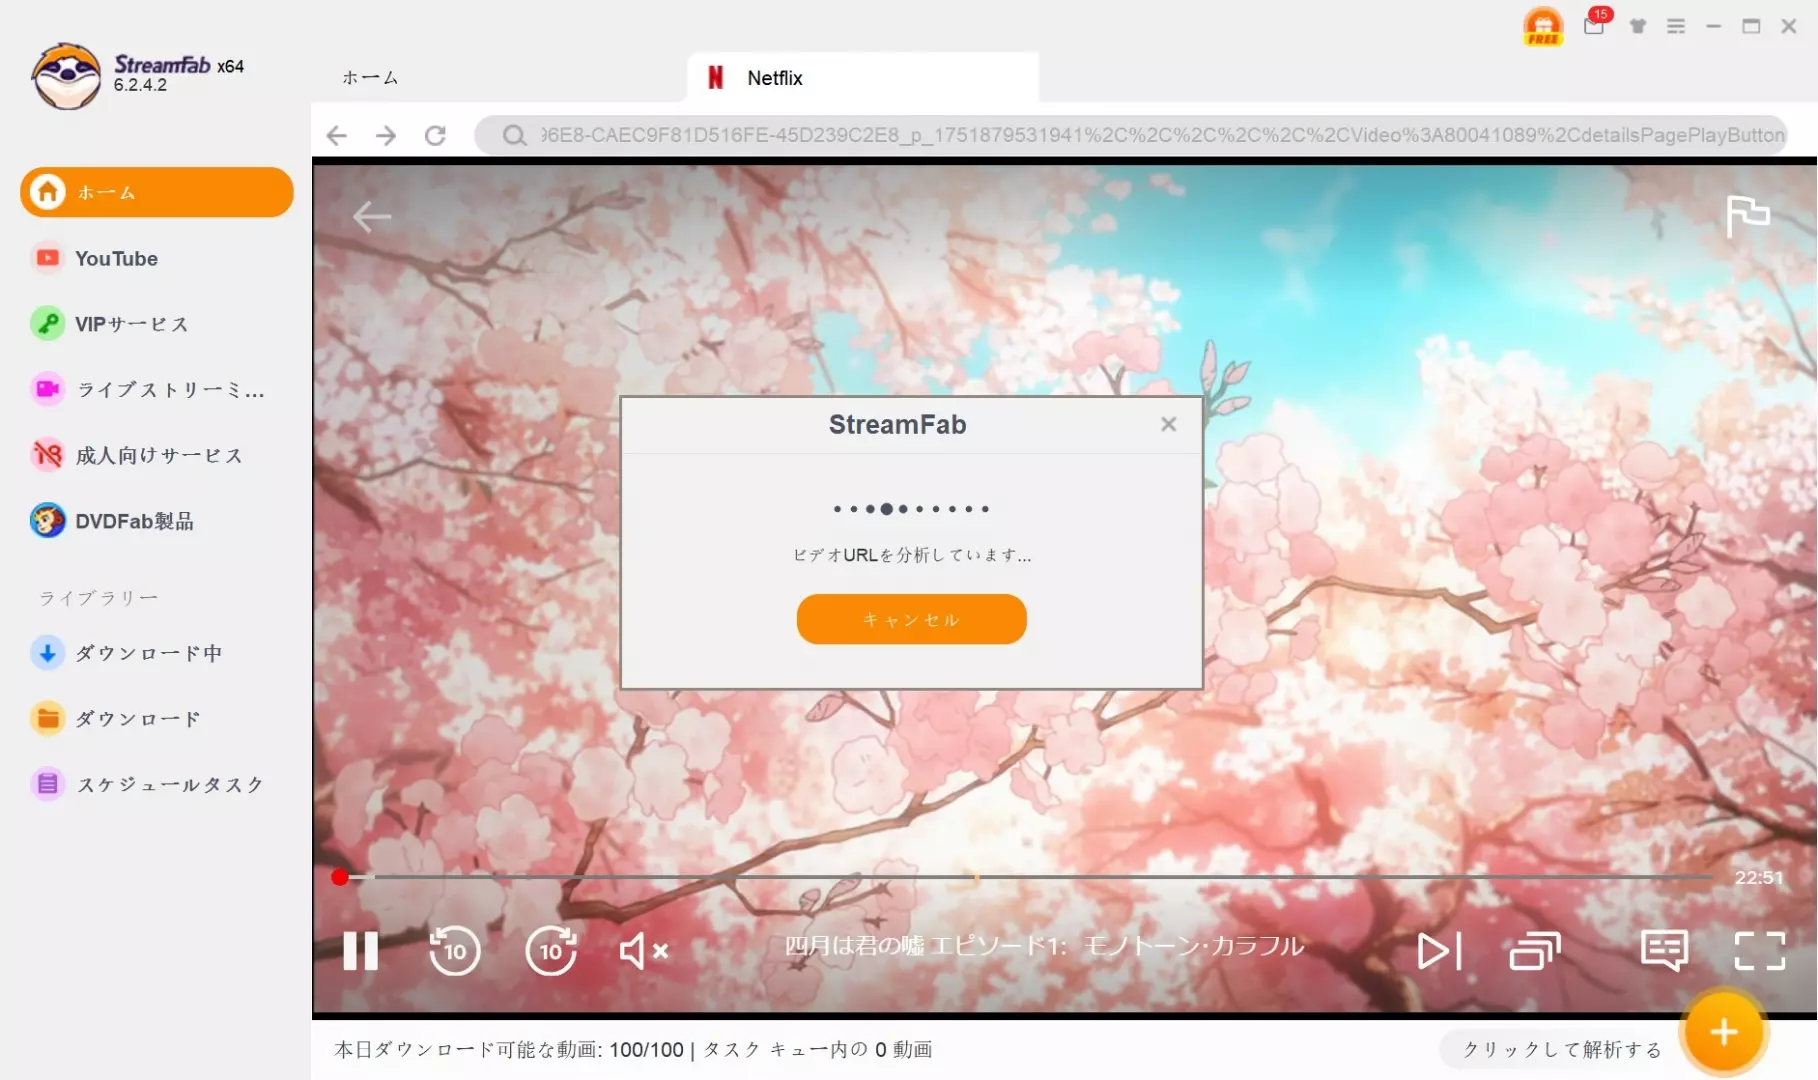This screenshot has width=1818, height=1080.
Task: Unmute the player volume
Action: click(x=643, y=950)
